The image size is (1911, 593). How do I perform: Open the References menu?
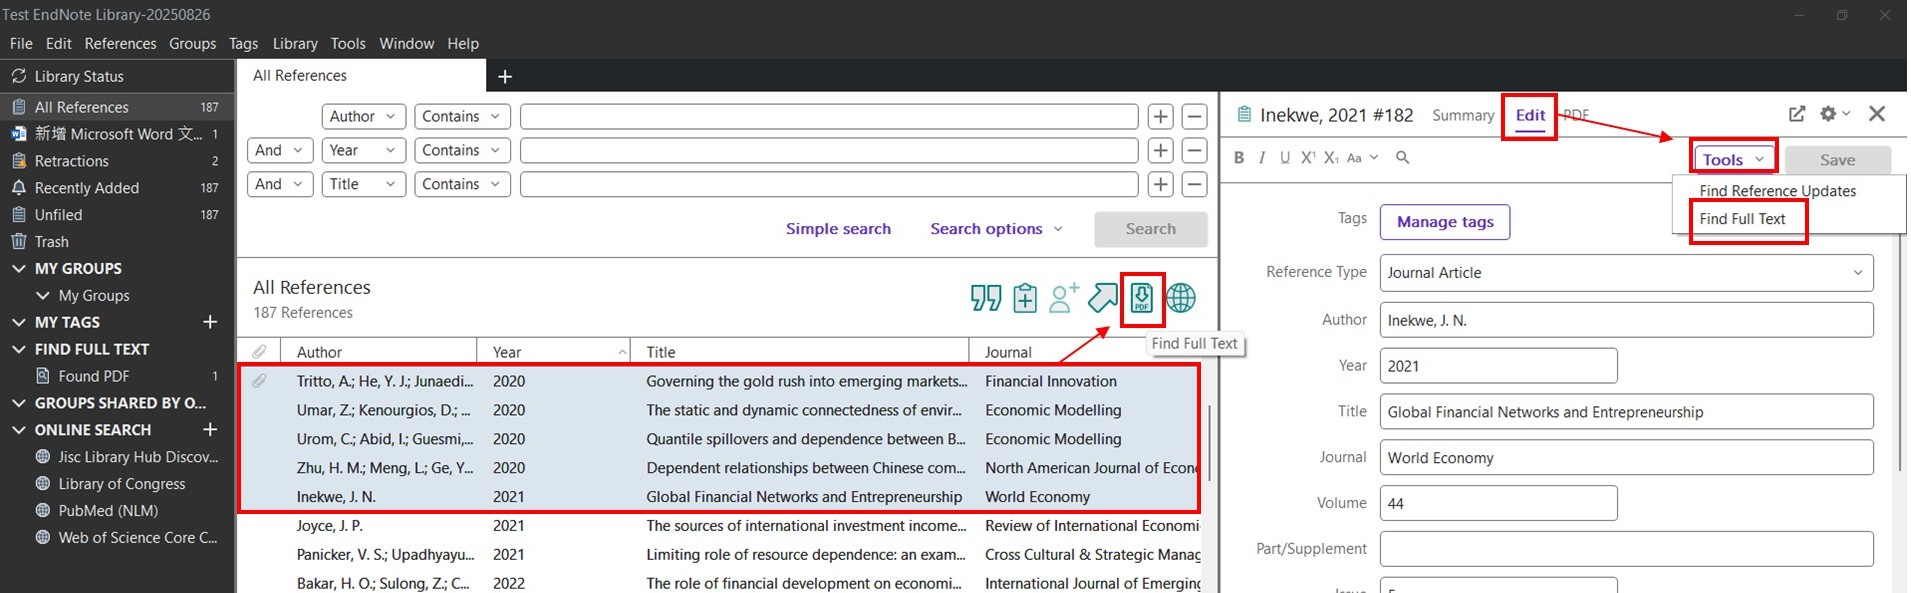pos(120,44)
